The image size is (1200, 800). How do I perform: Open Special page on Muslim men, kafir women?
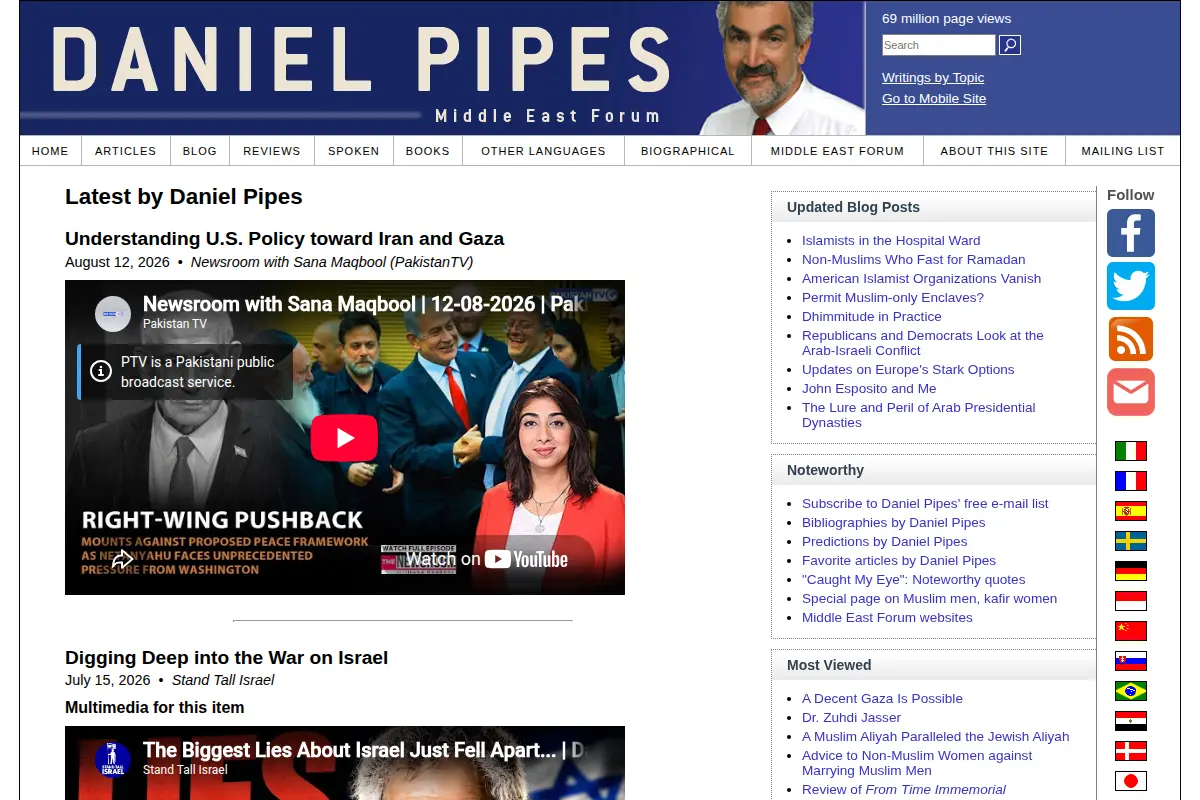(x=929, y=598)
